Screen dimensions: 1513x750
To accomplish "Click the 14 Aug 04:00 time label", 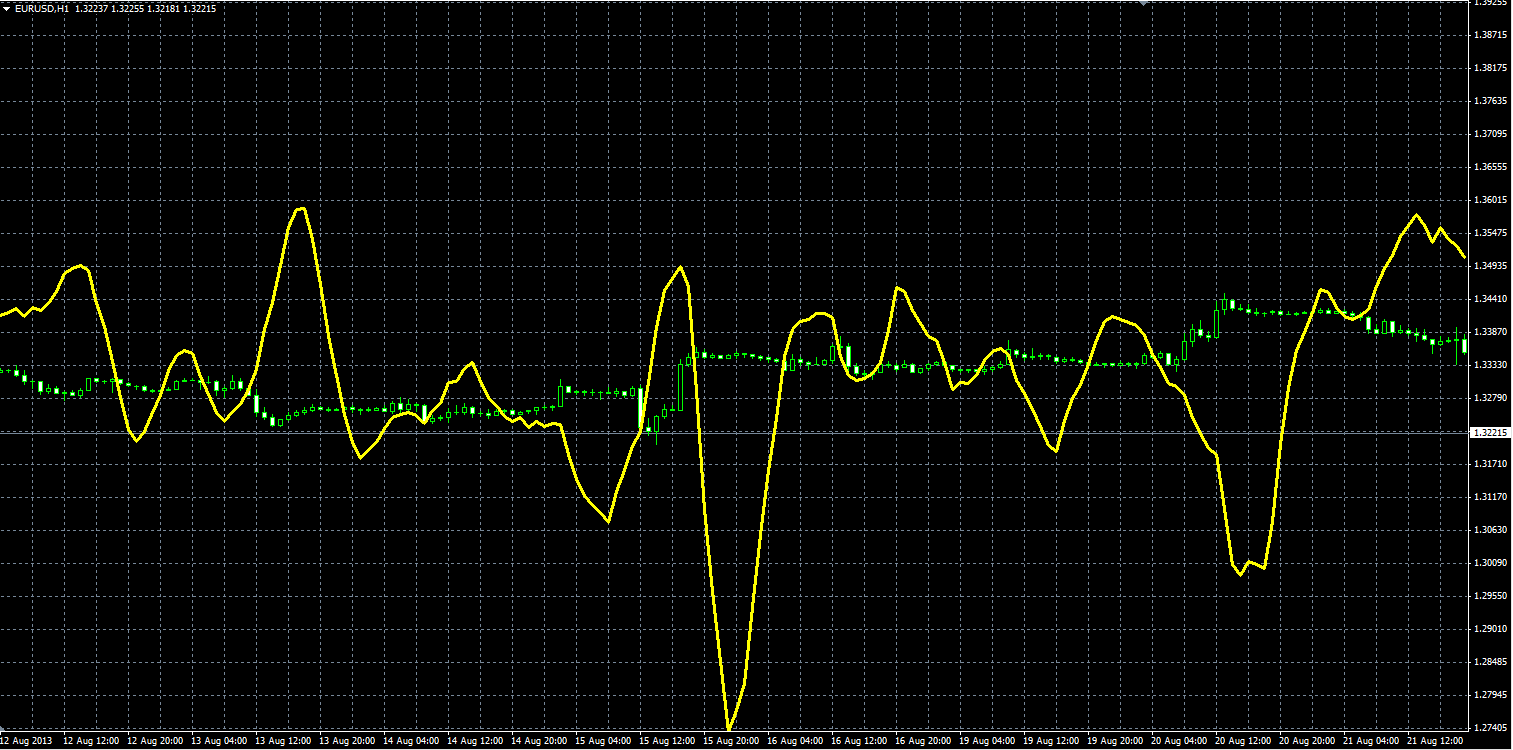I will pos(411,741).
